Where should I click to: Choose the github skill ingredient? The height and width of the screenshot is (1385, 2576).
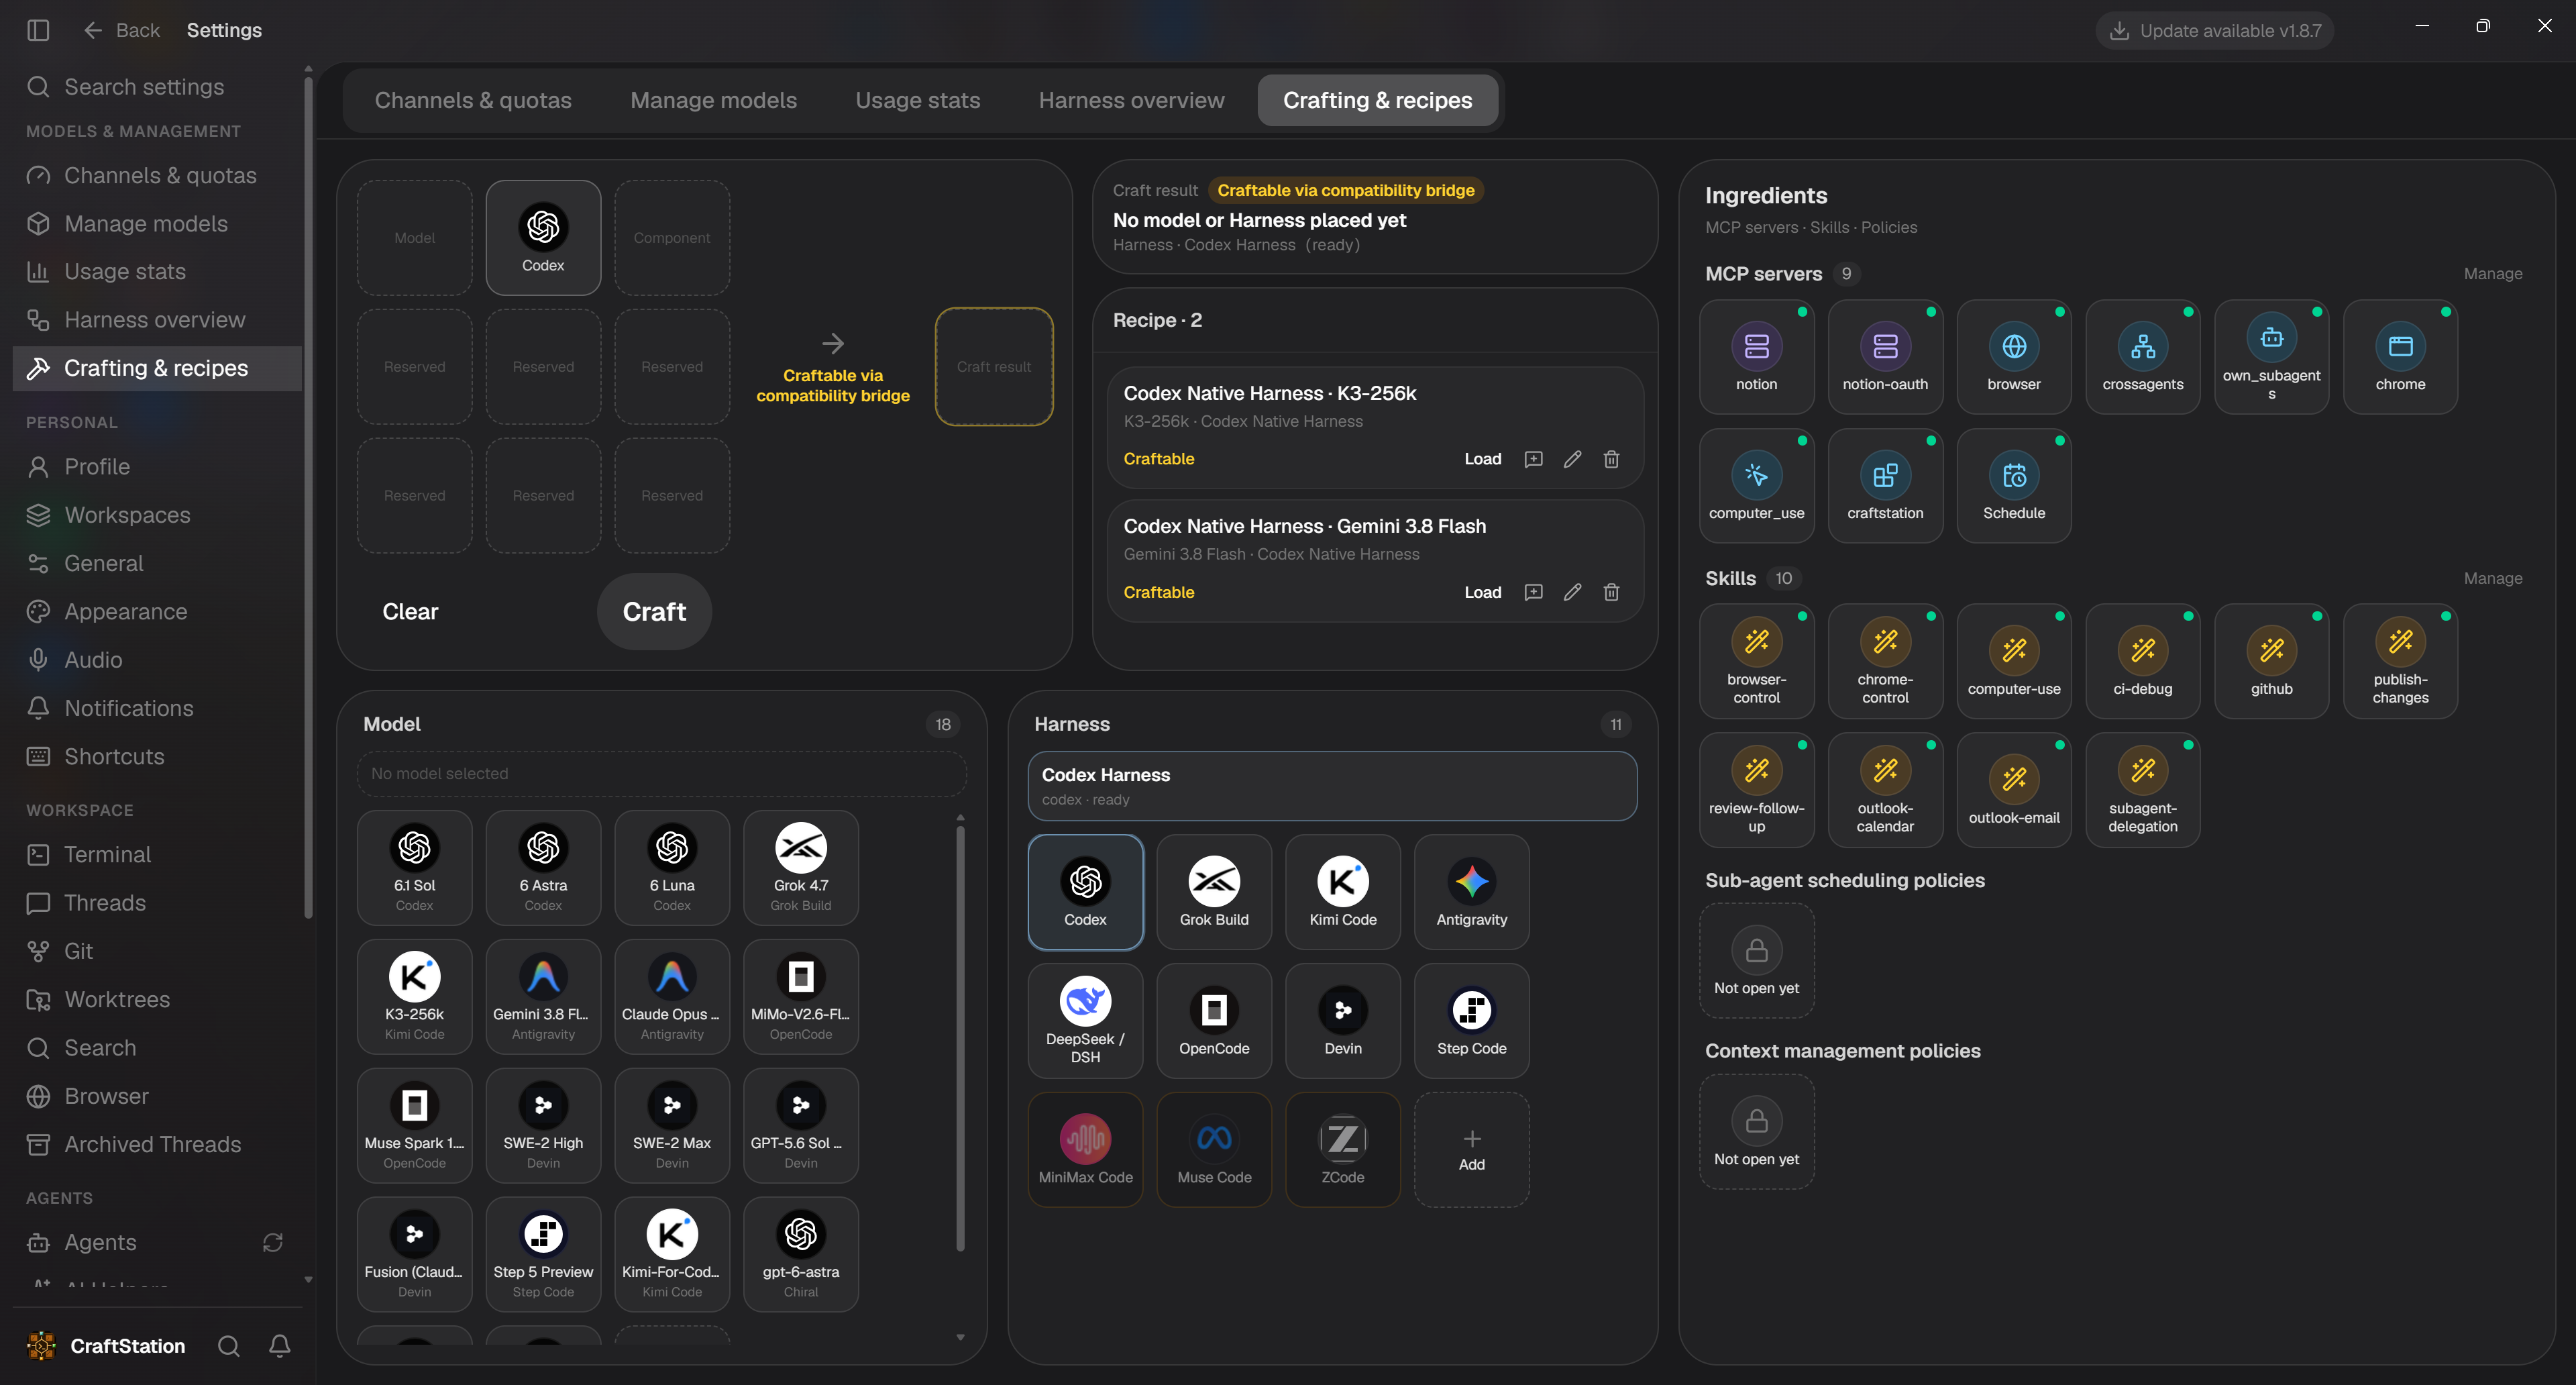point(2271,661)
